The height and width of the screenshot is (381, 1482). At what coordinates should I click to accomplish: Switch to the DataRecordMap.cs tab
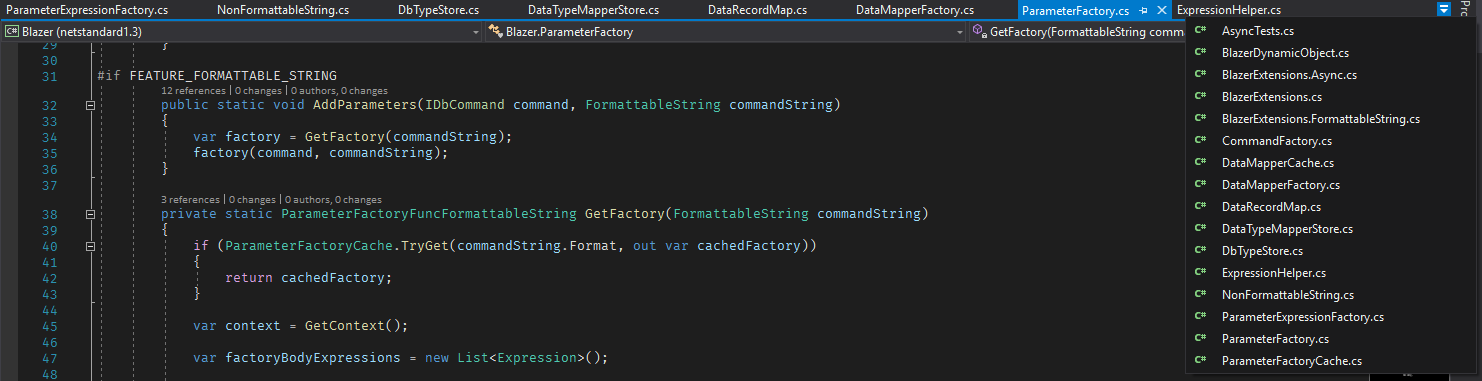(757, 10)
